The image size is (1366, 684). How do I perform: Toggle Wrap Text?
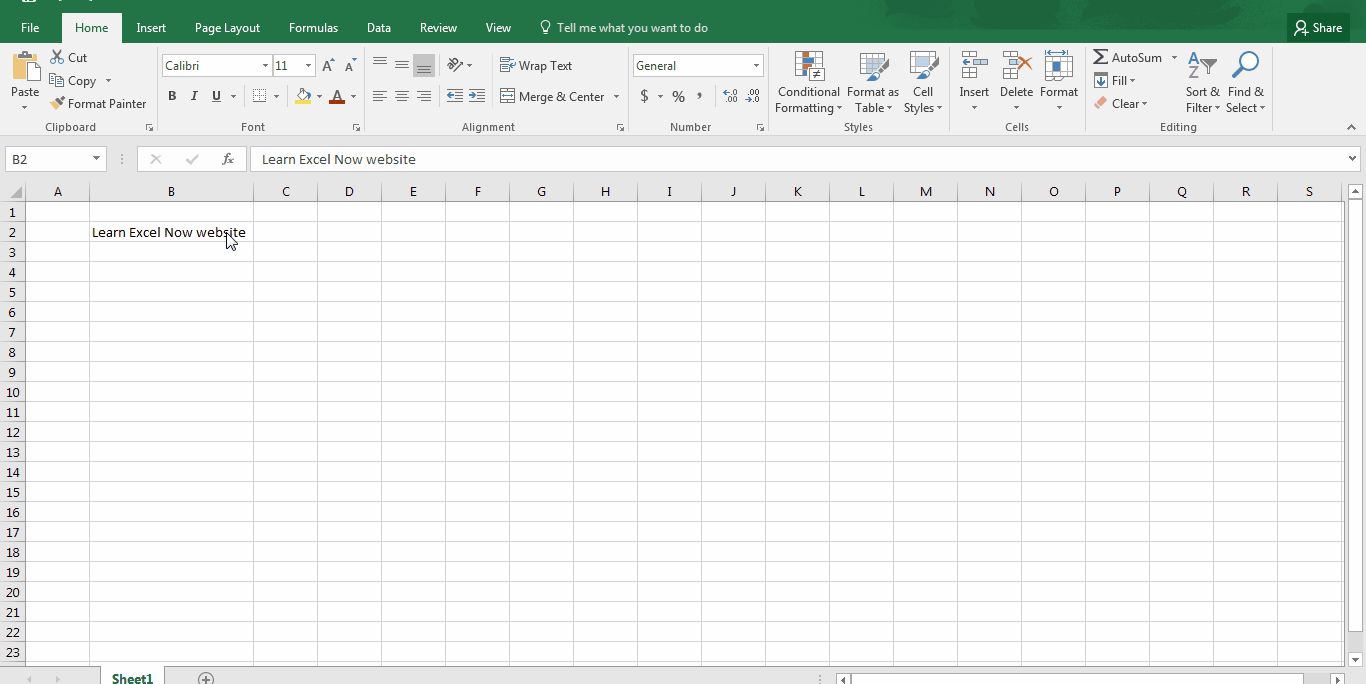tap(536, 65)
